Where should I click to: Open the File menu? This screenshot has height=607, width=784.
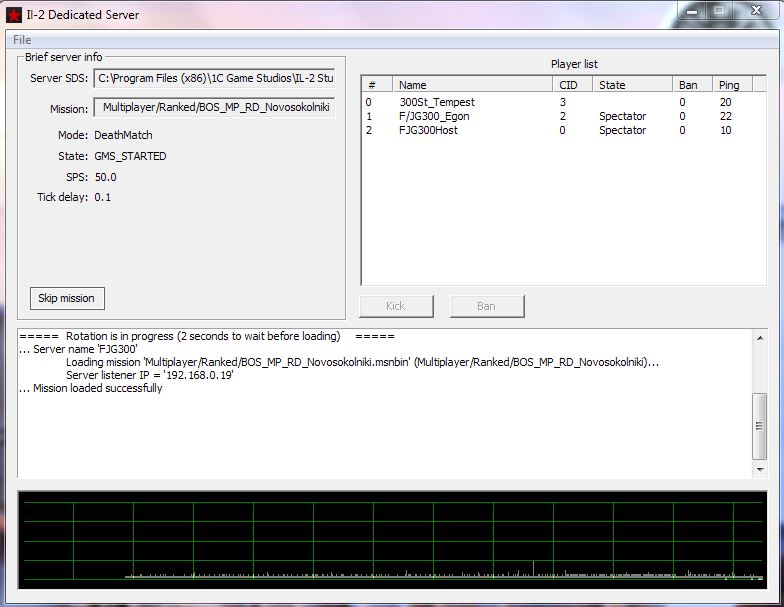point(22,40)
